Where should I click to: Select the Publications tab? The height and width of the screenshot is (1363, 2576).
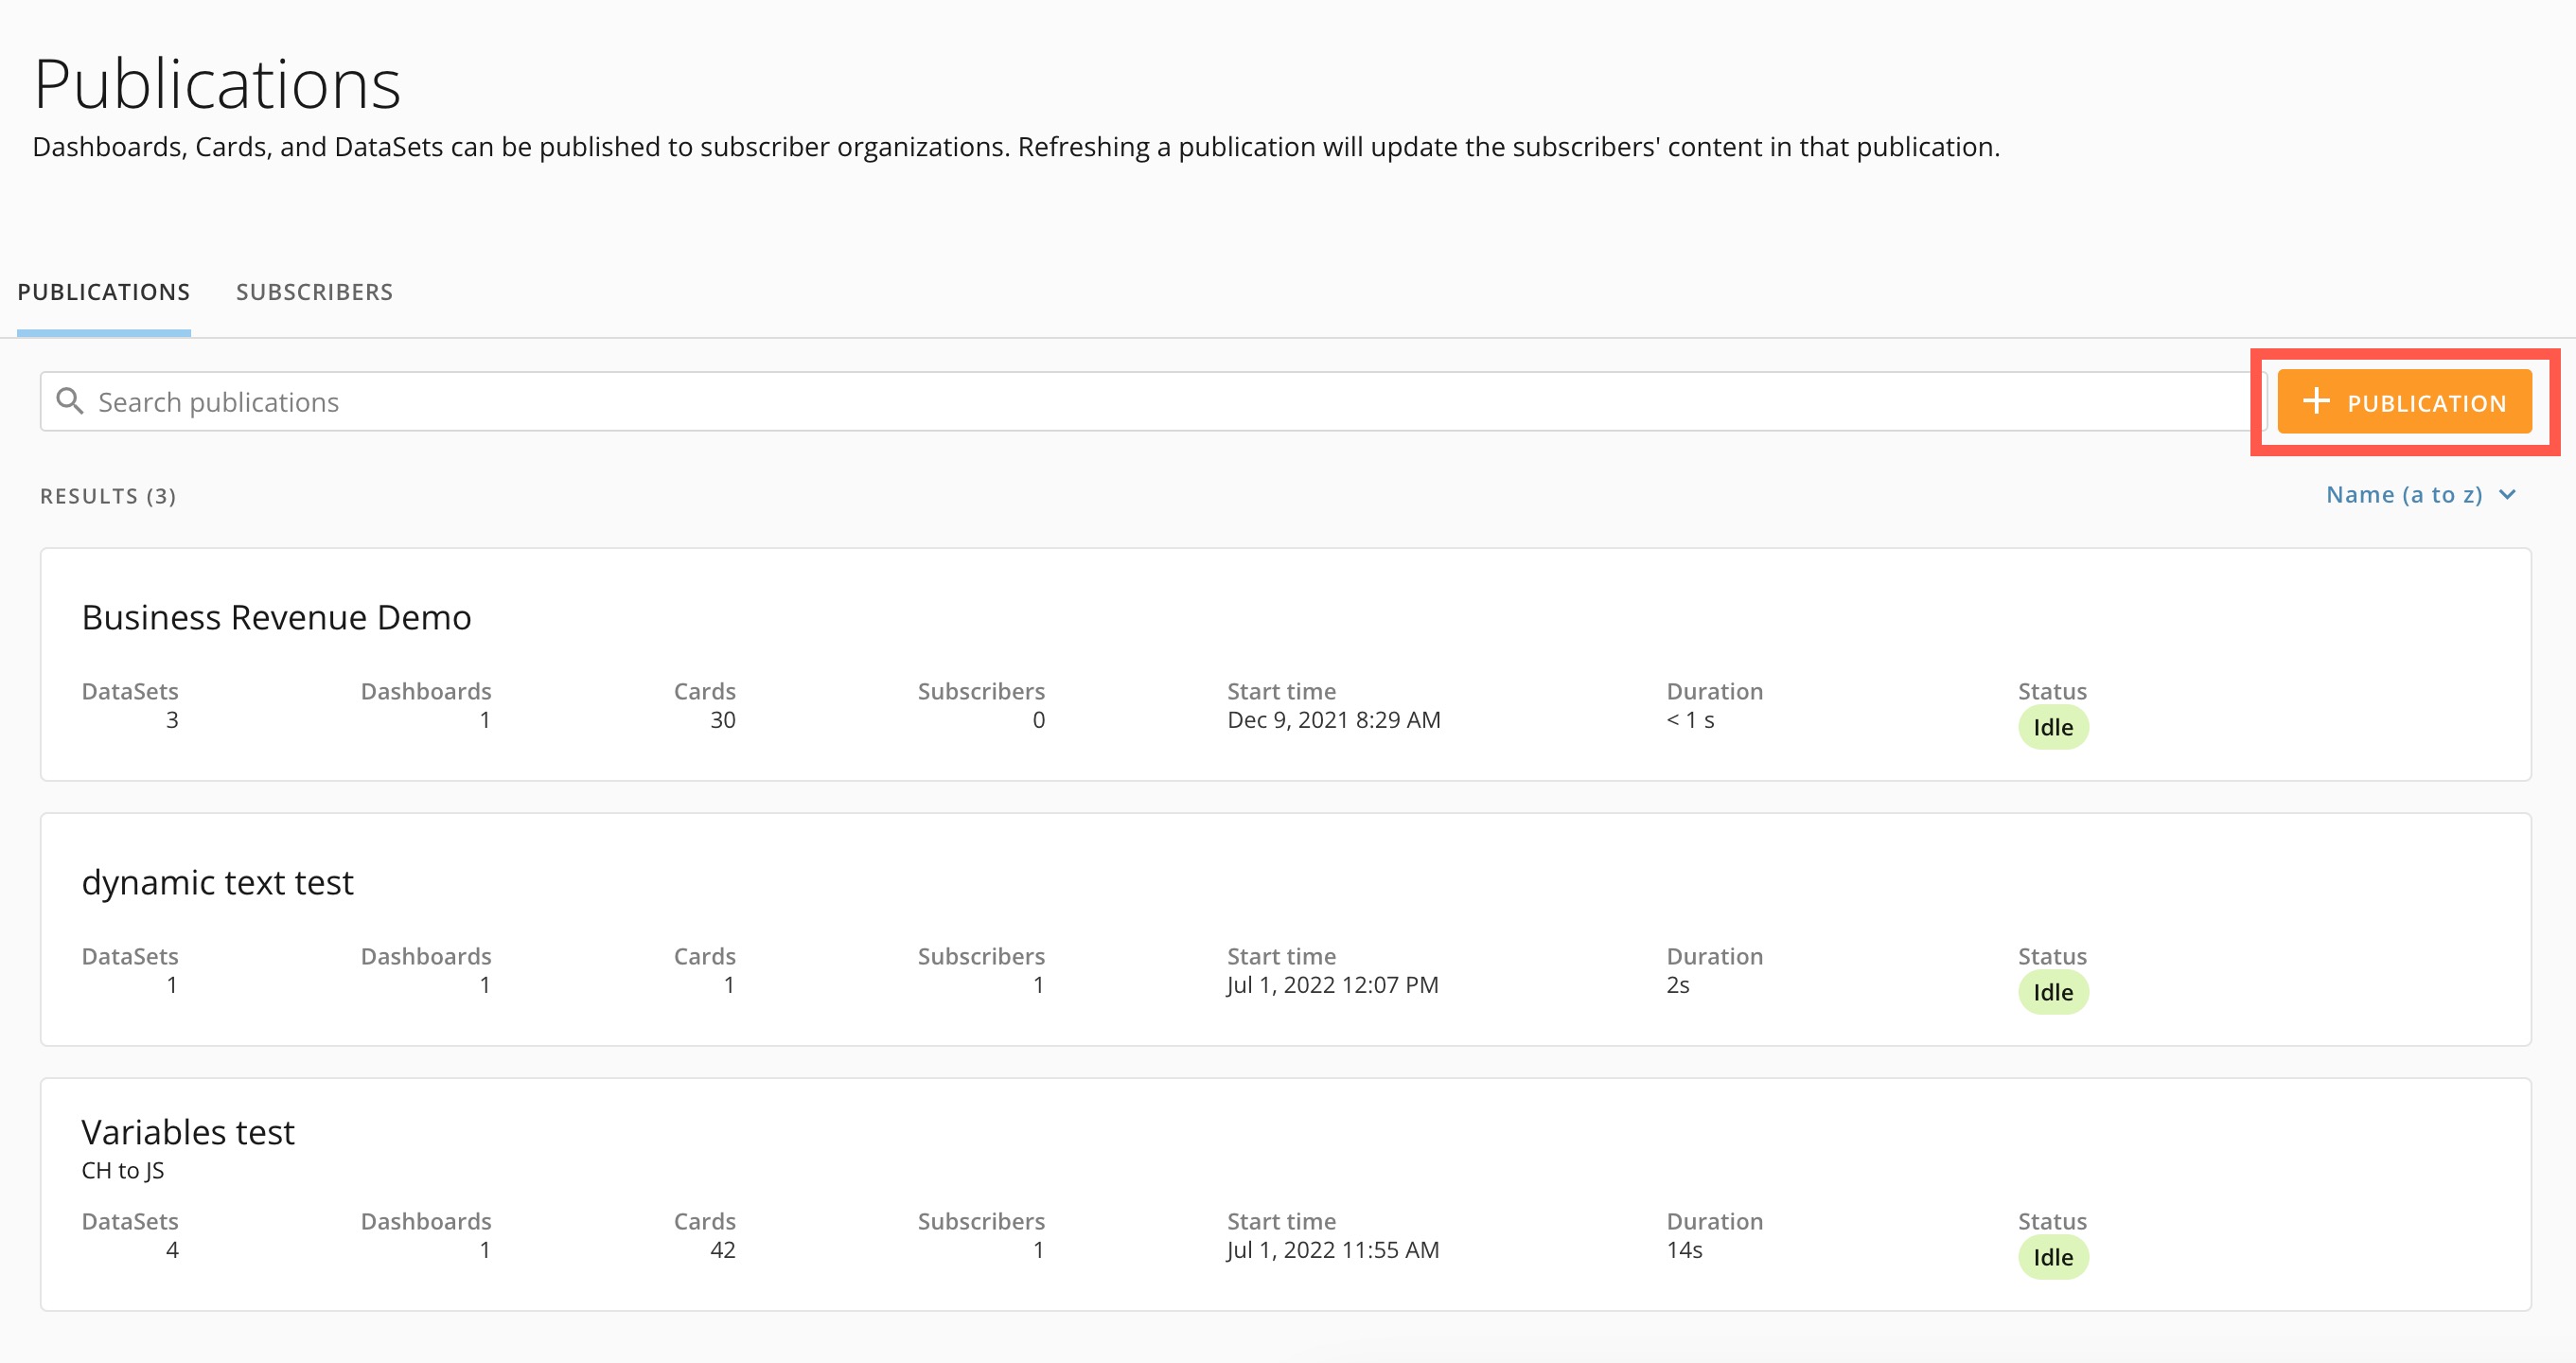click(x=103, y=292)
